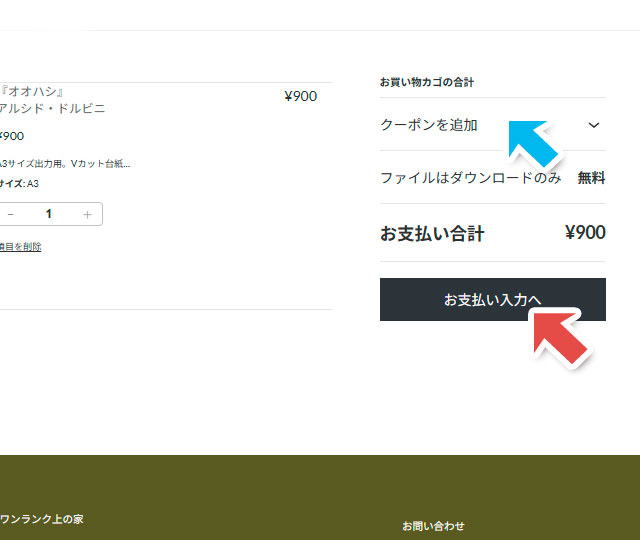Open the 『オオハシ』アルシド・ドルビニ product link
This screenshot has width=640, height=540.
coord(52,100)
